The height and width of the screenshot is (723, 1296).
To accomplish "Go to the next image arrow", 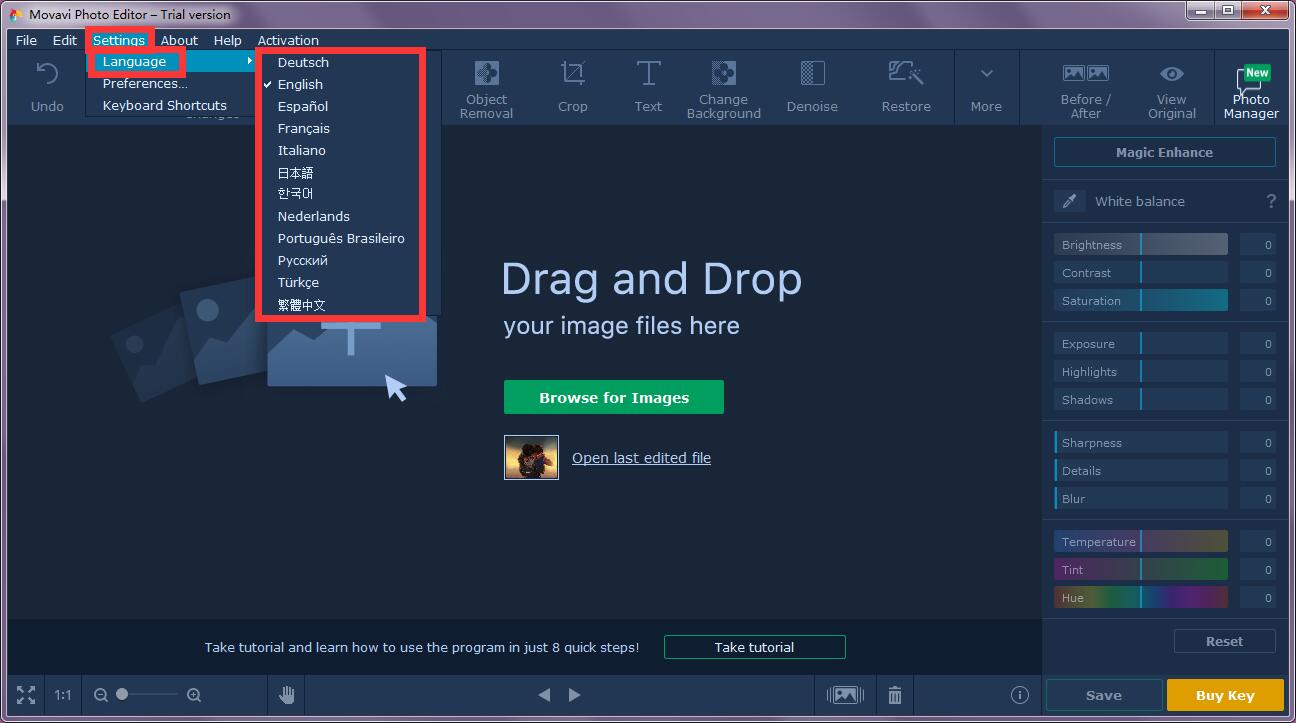I will [x=574, y=694].
